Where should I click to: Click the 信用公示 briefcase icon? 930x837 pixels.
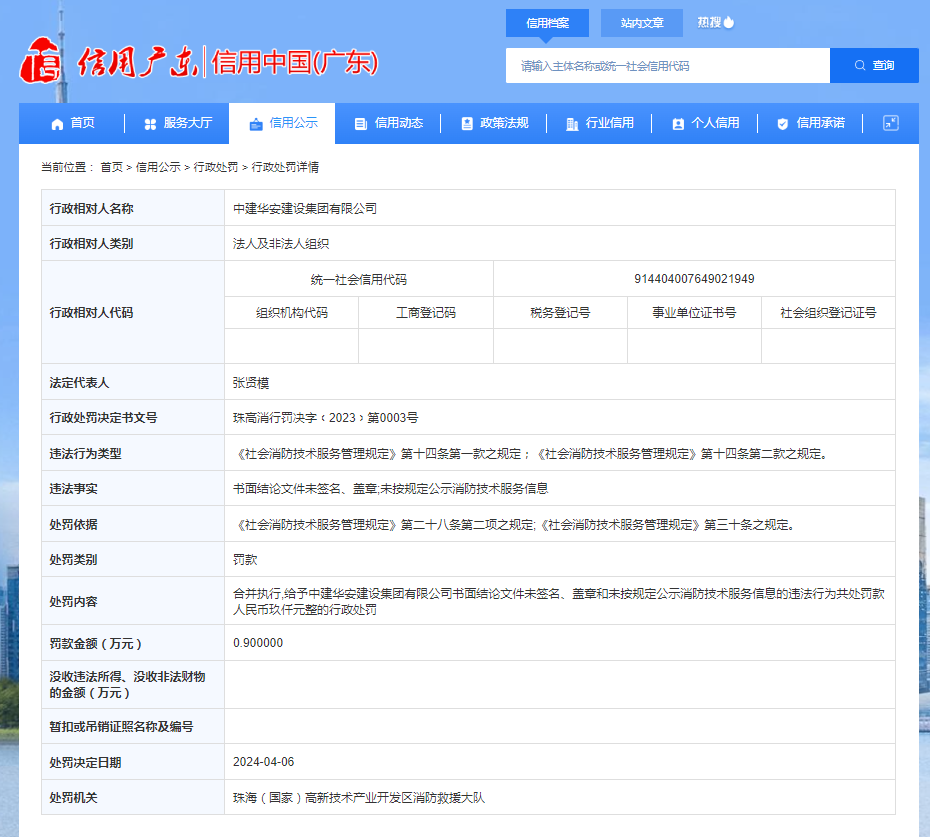256,124
